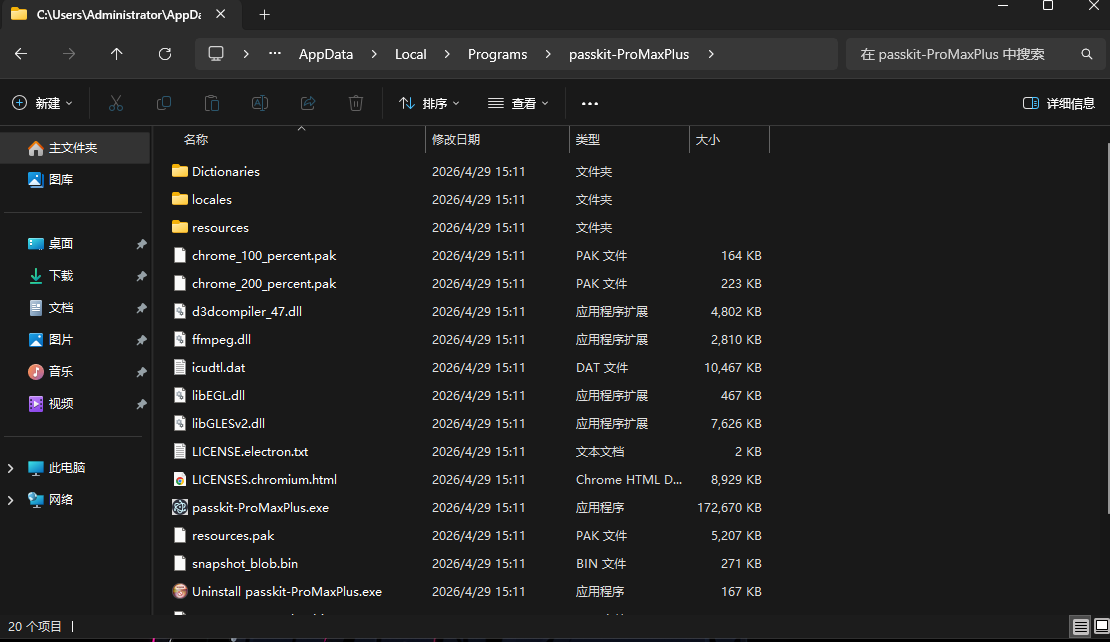The image size is (1110, 642).
Task: Expand the 此电脑 tree node
Action: coord(11,468)
